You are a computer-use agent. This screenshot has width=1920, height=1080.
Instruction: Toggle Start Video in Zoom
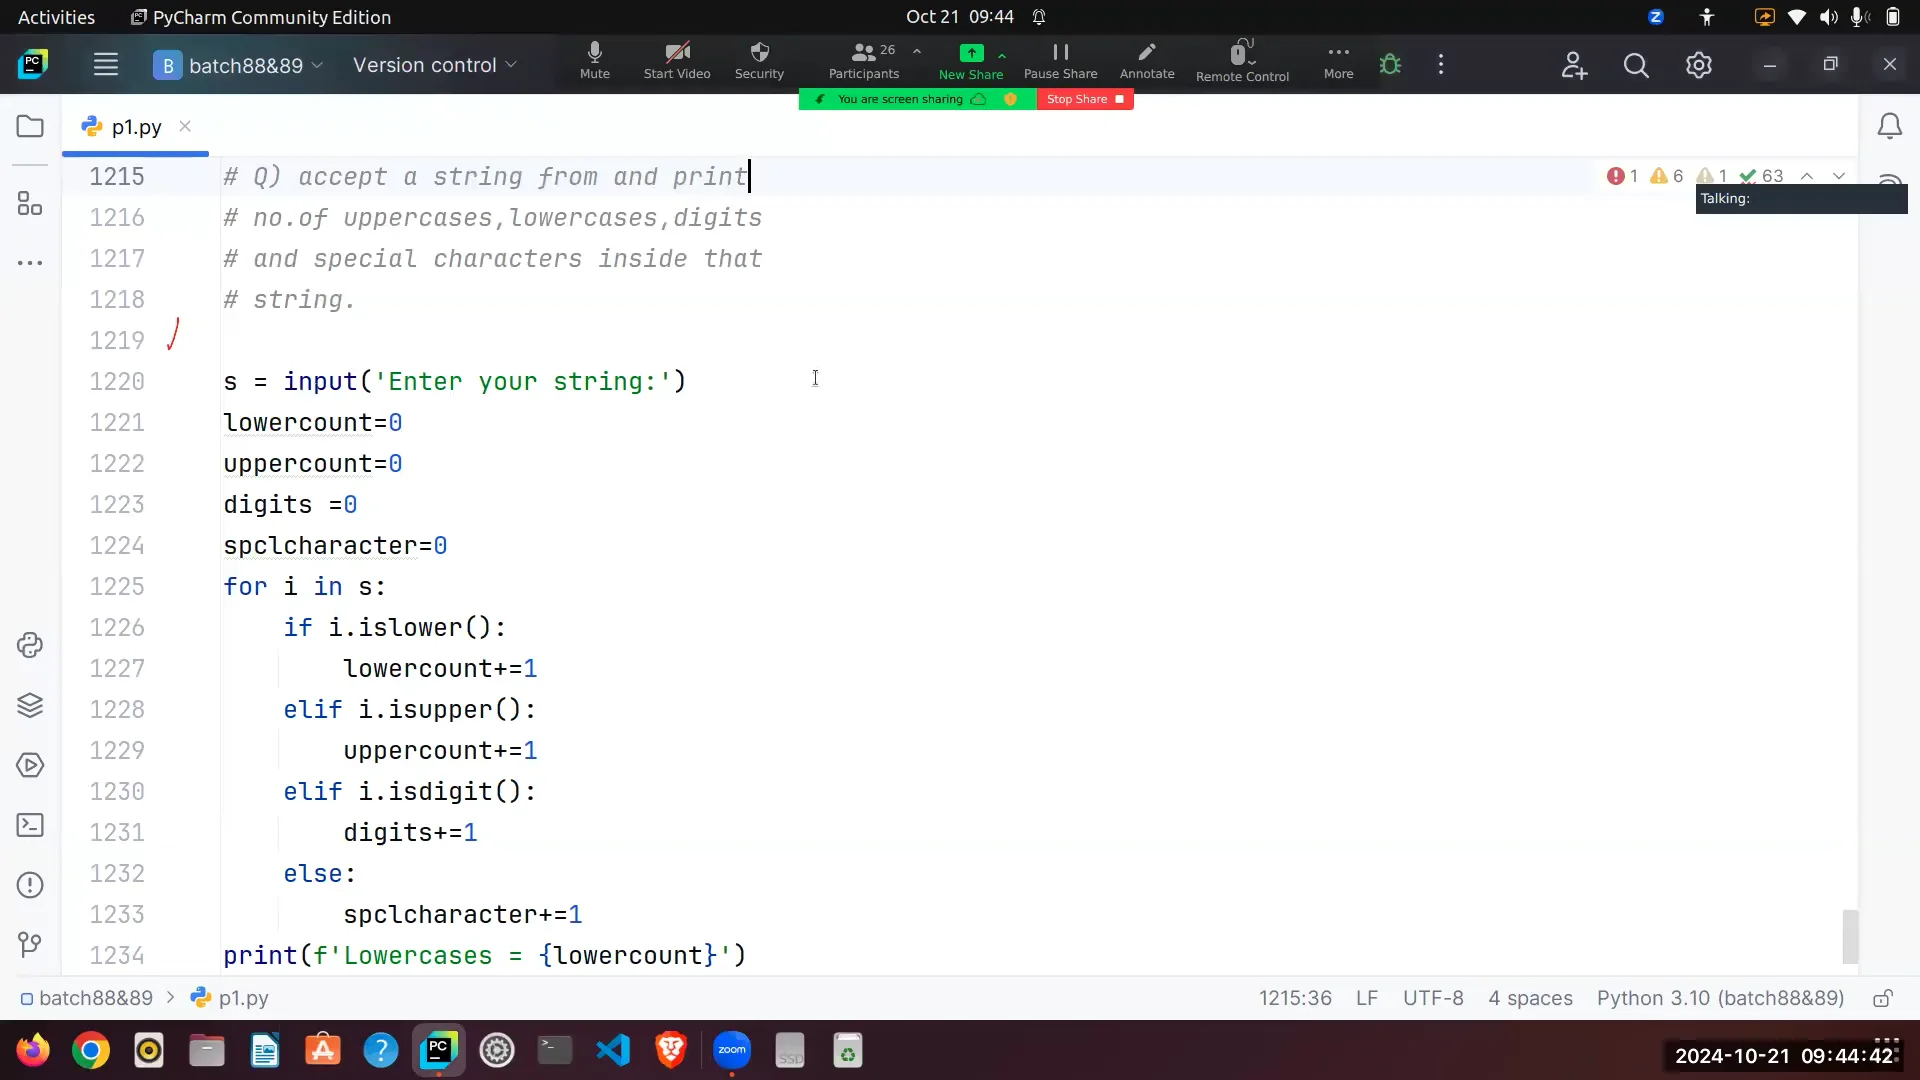676,60
